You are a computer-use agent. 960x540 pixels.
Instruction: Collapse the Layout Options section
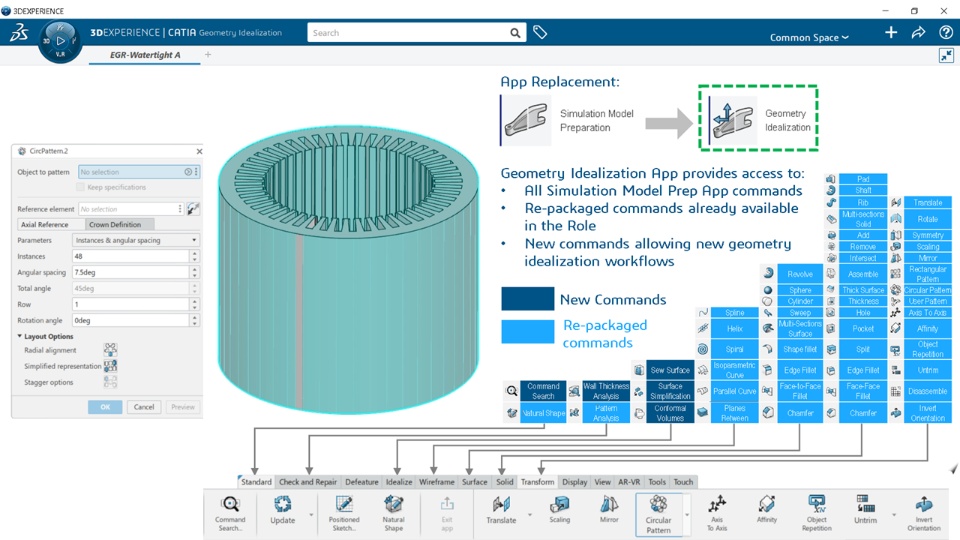(20, 336)
